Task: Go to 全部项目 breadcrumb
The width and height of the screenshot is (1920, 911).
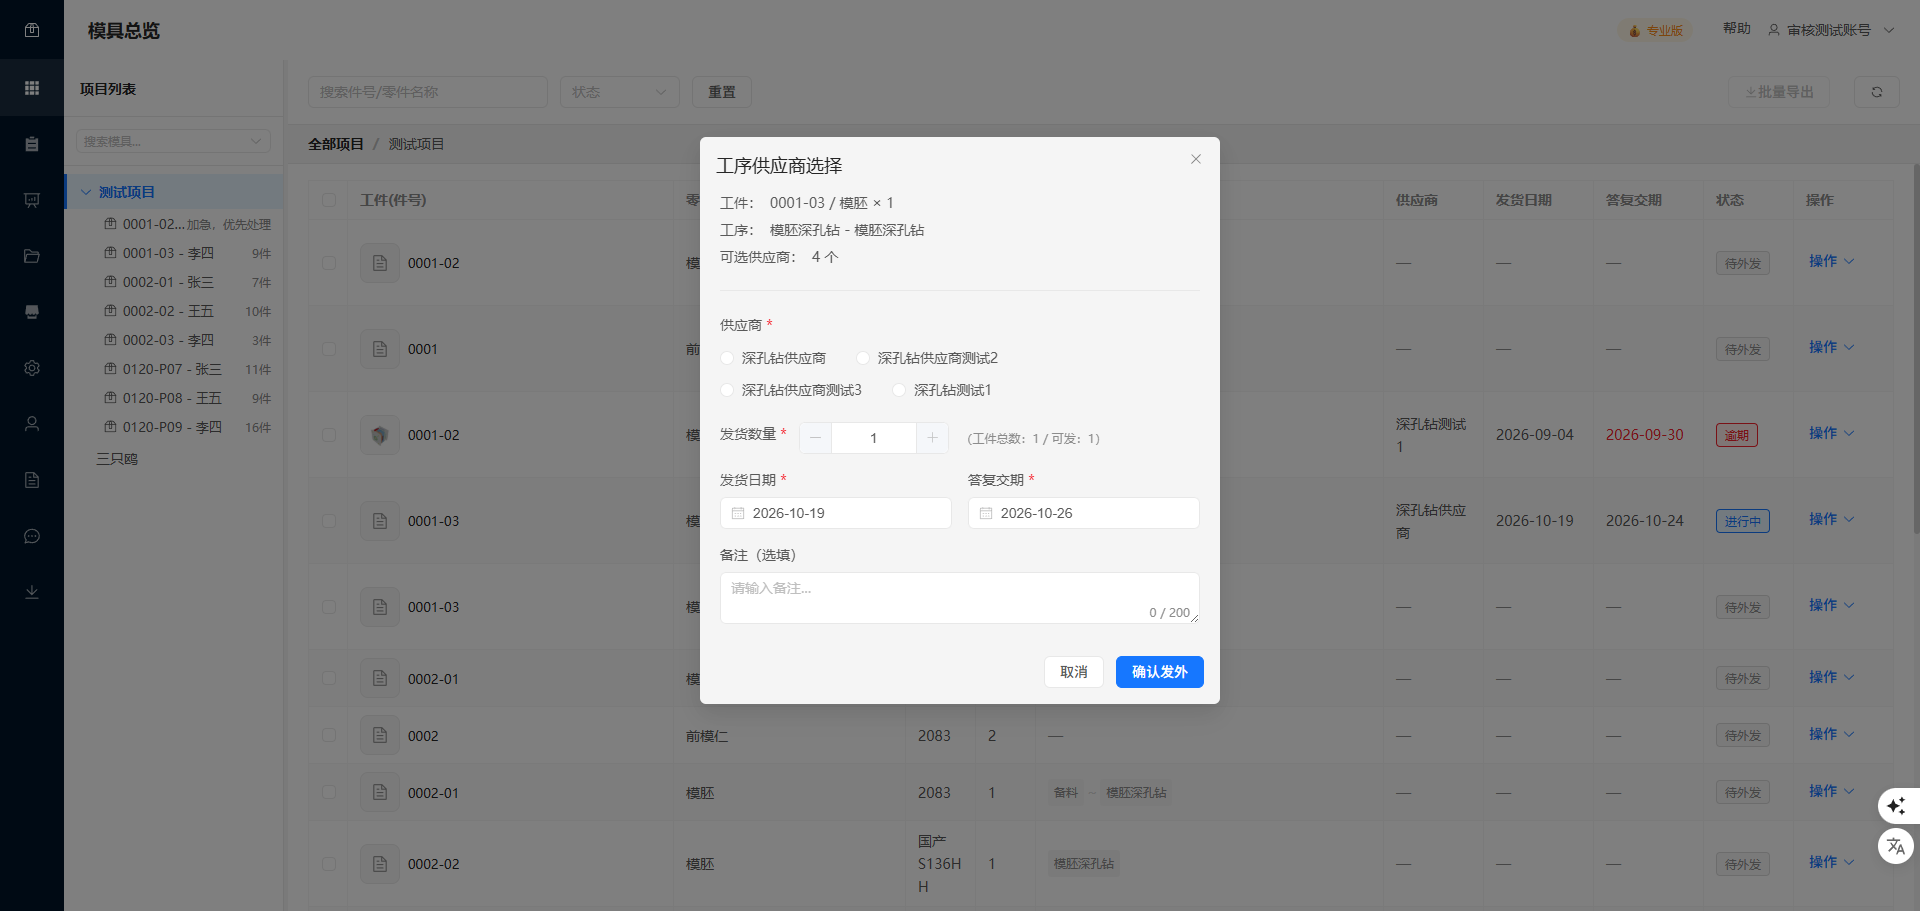Action: coord(336,144)
